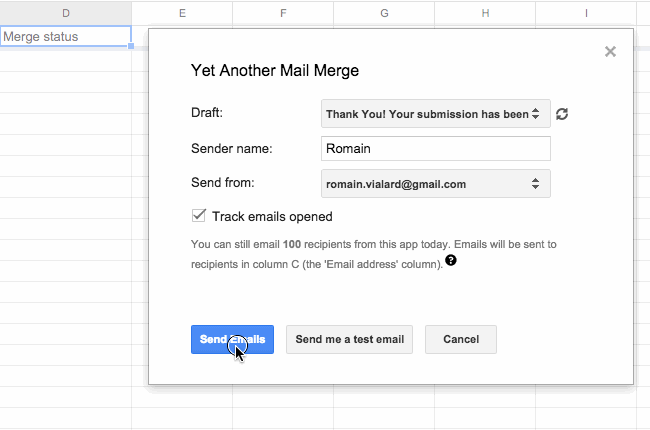This screenshot has width=650, height=430.
Task: Close the Yet Another Mail Merge dialog
Action: pos(610,51)
